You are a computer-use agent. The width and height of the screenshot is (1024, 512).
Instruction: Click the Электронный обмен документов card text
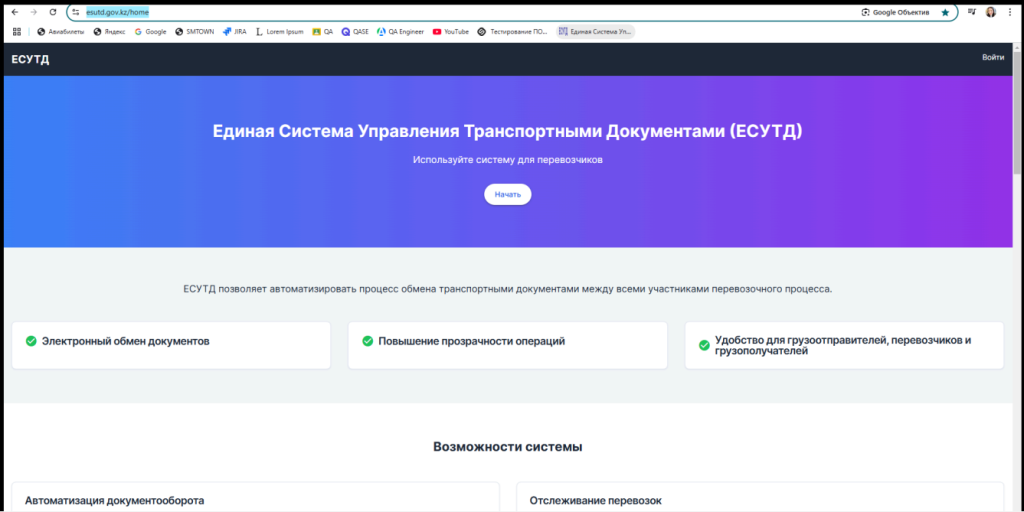126,341
